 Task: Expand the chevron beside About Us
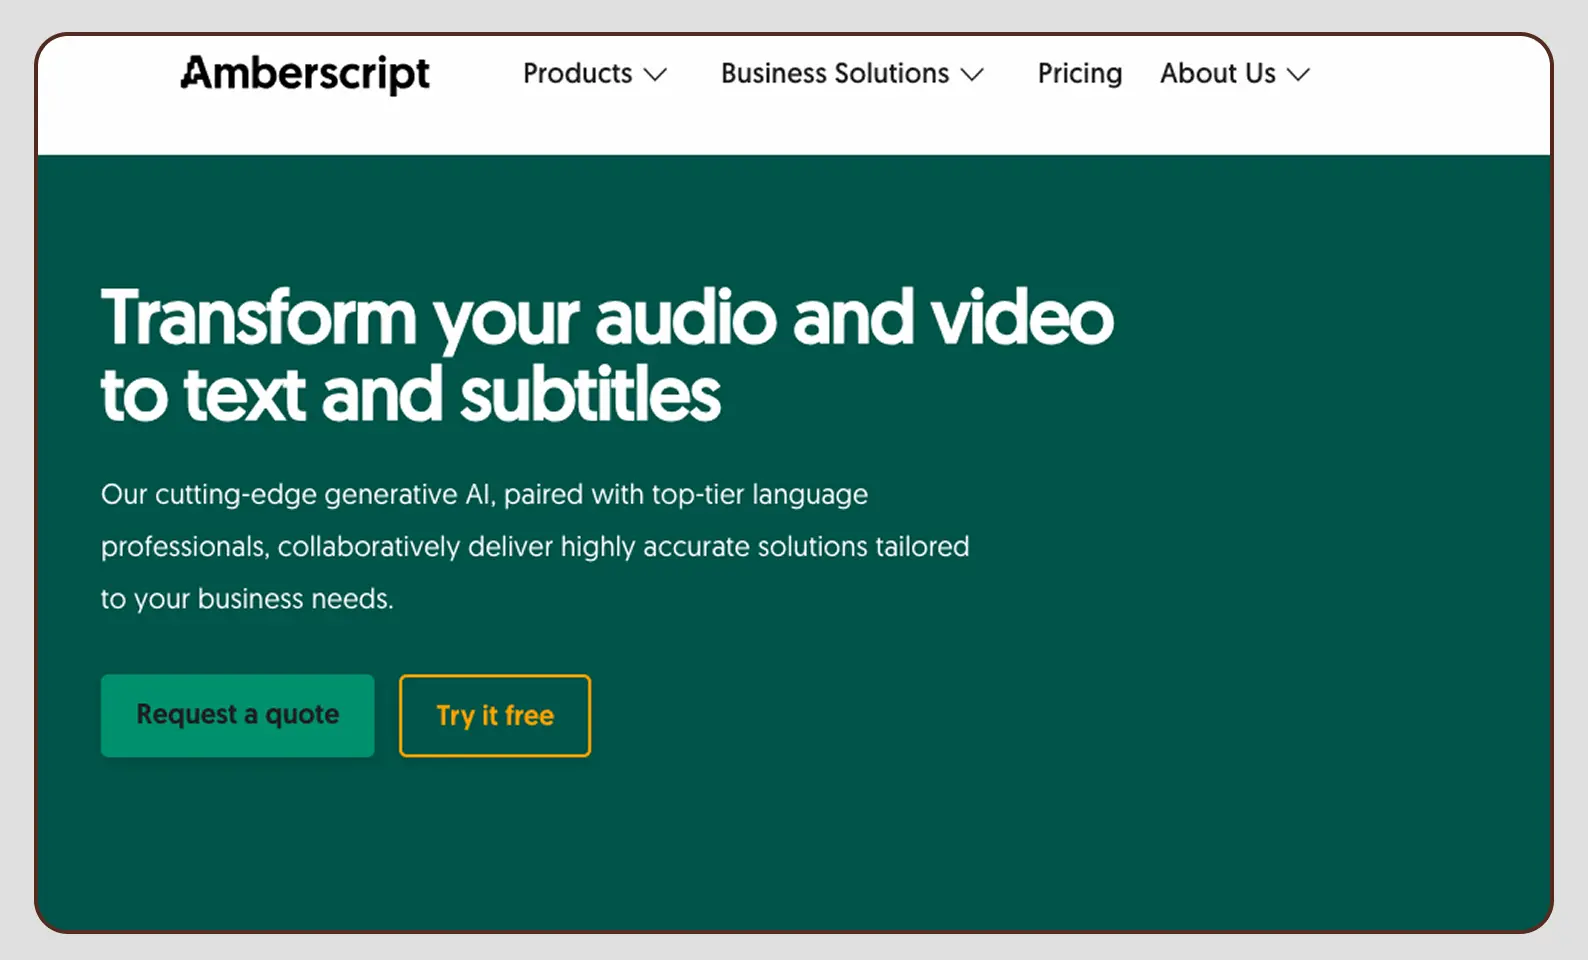tap(1298, 75)
